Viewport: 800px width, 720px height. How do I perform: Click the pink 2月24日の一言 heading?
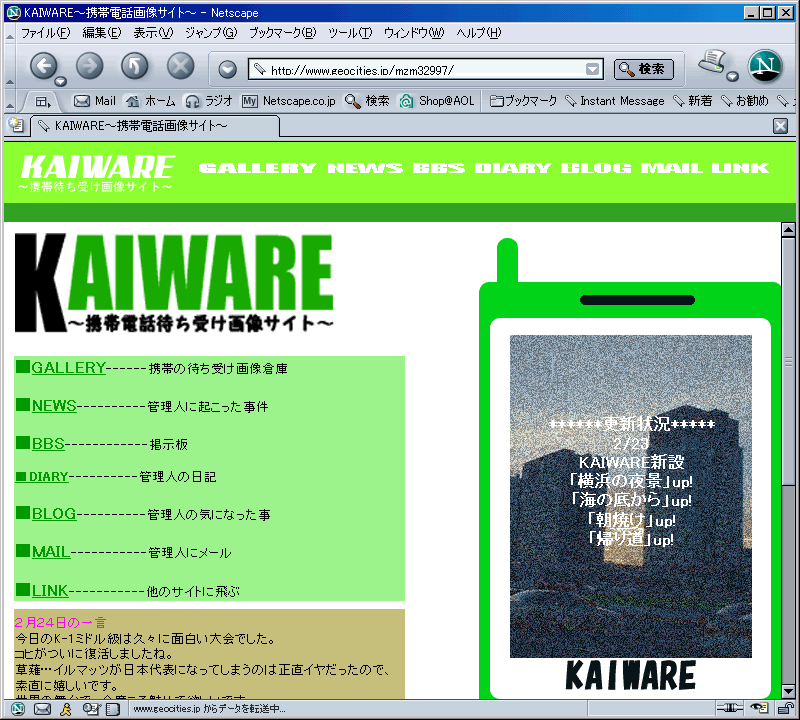click(x=60, y=623)
